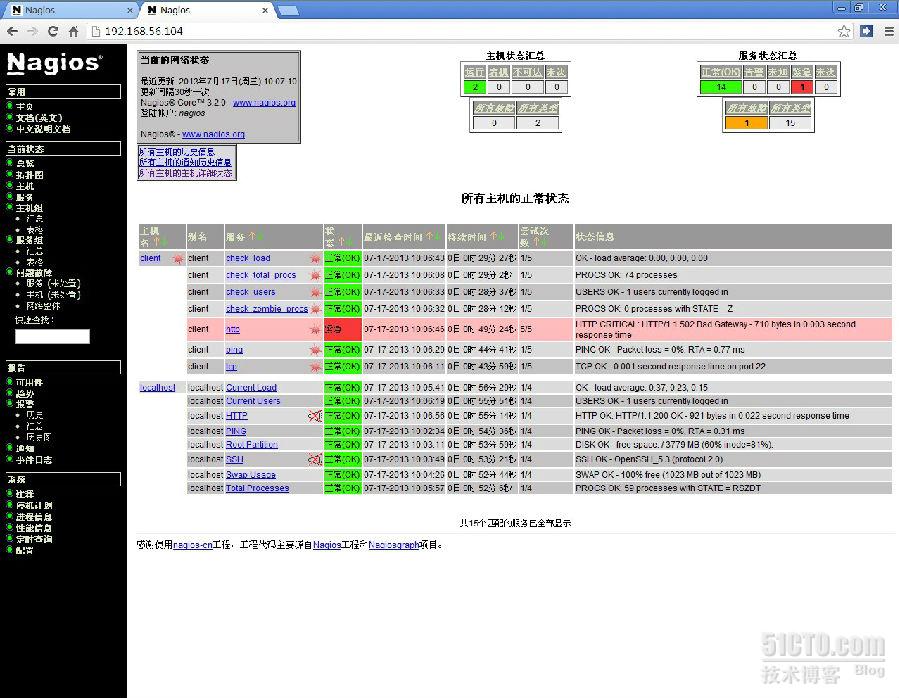Click notifications-disabled icon in localhost HTTP row

pyautogui.click(x=315, y=416)
